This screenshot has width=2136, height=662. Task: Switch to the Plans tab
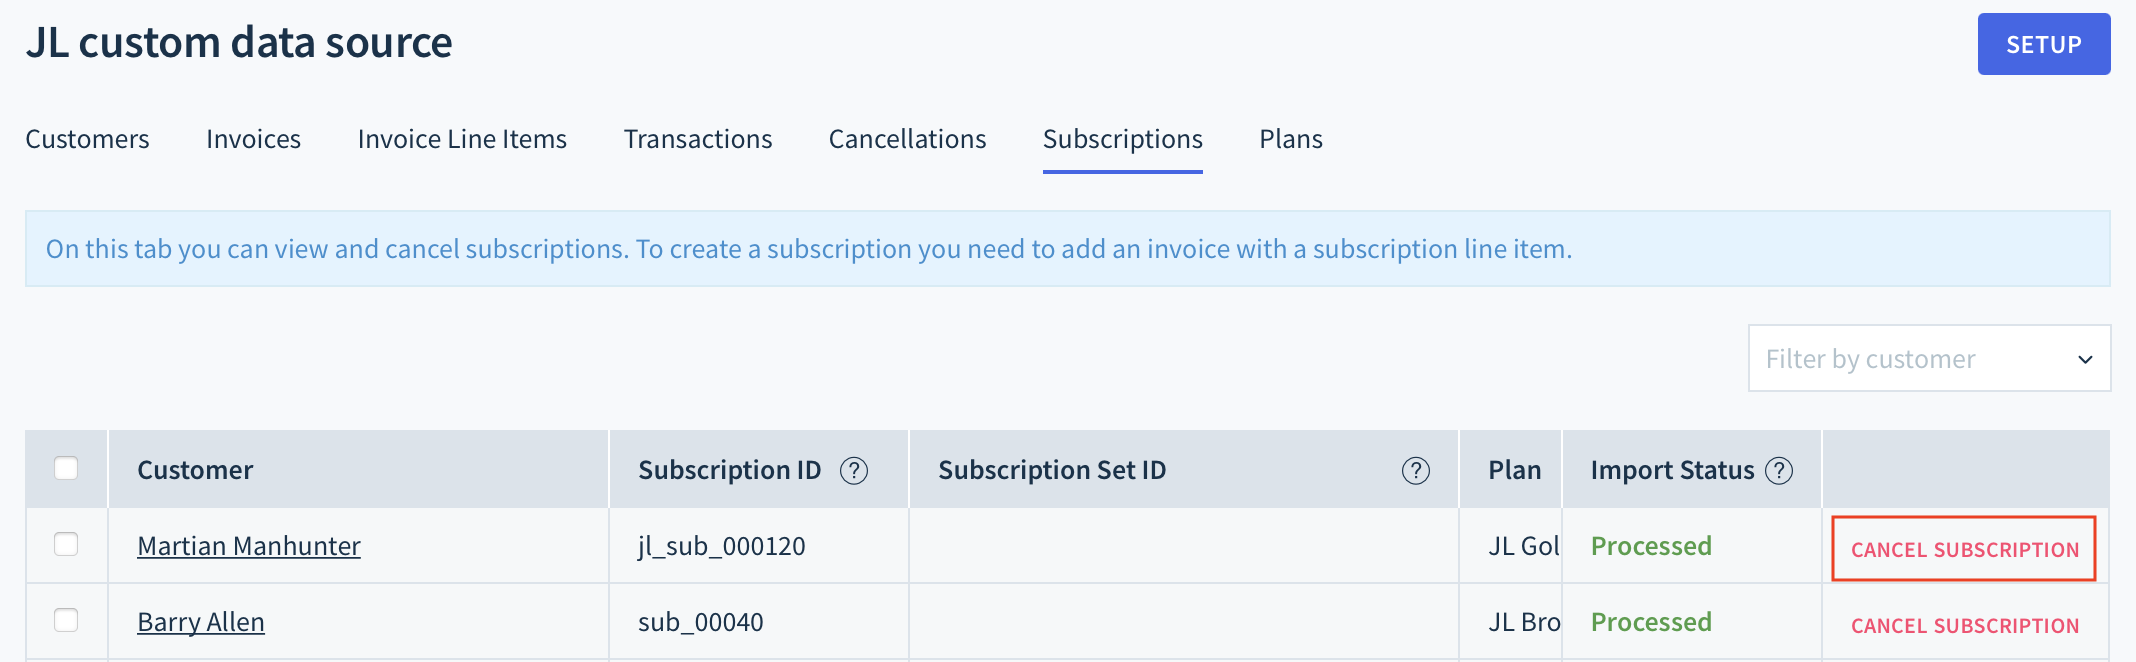pos(1291,139)
